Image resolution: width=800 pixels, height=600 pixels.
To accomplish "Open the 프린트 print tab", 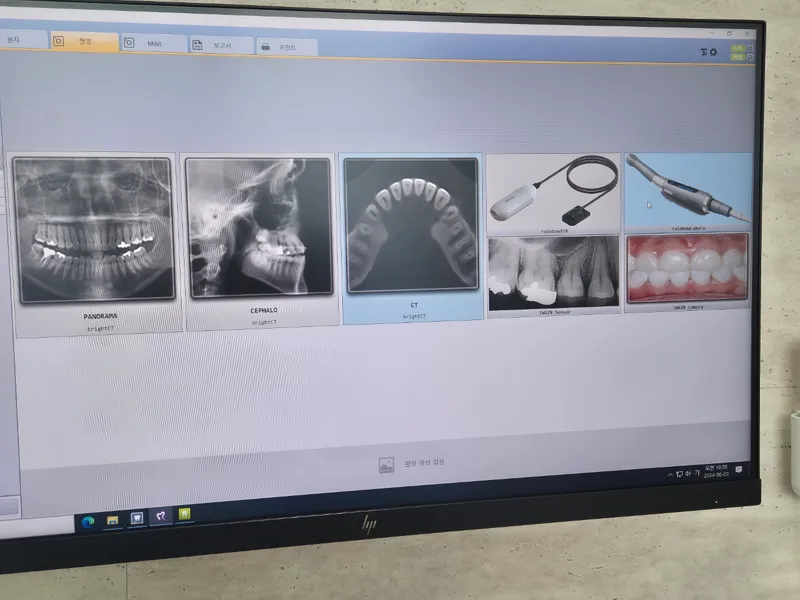I will [286, 47].
